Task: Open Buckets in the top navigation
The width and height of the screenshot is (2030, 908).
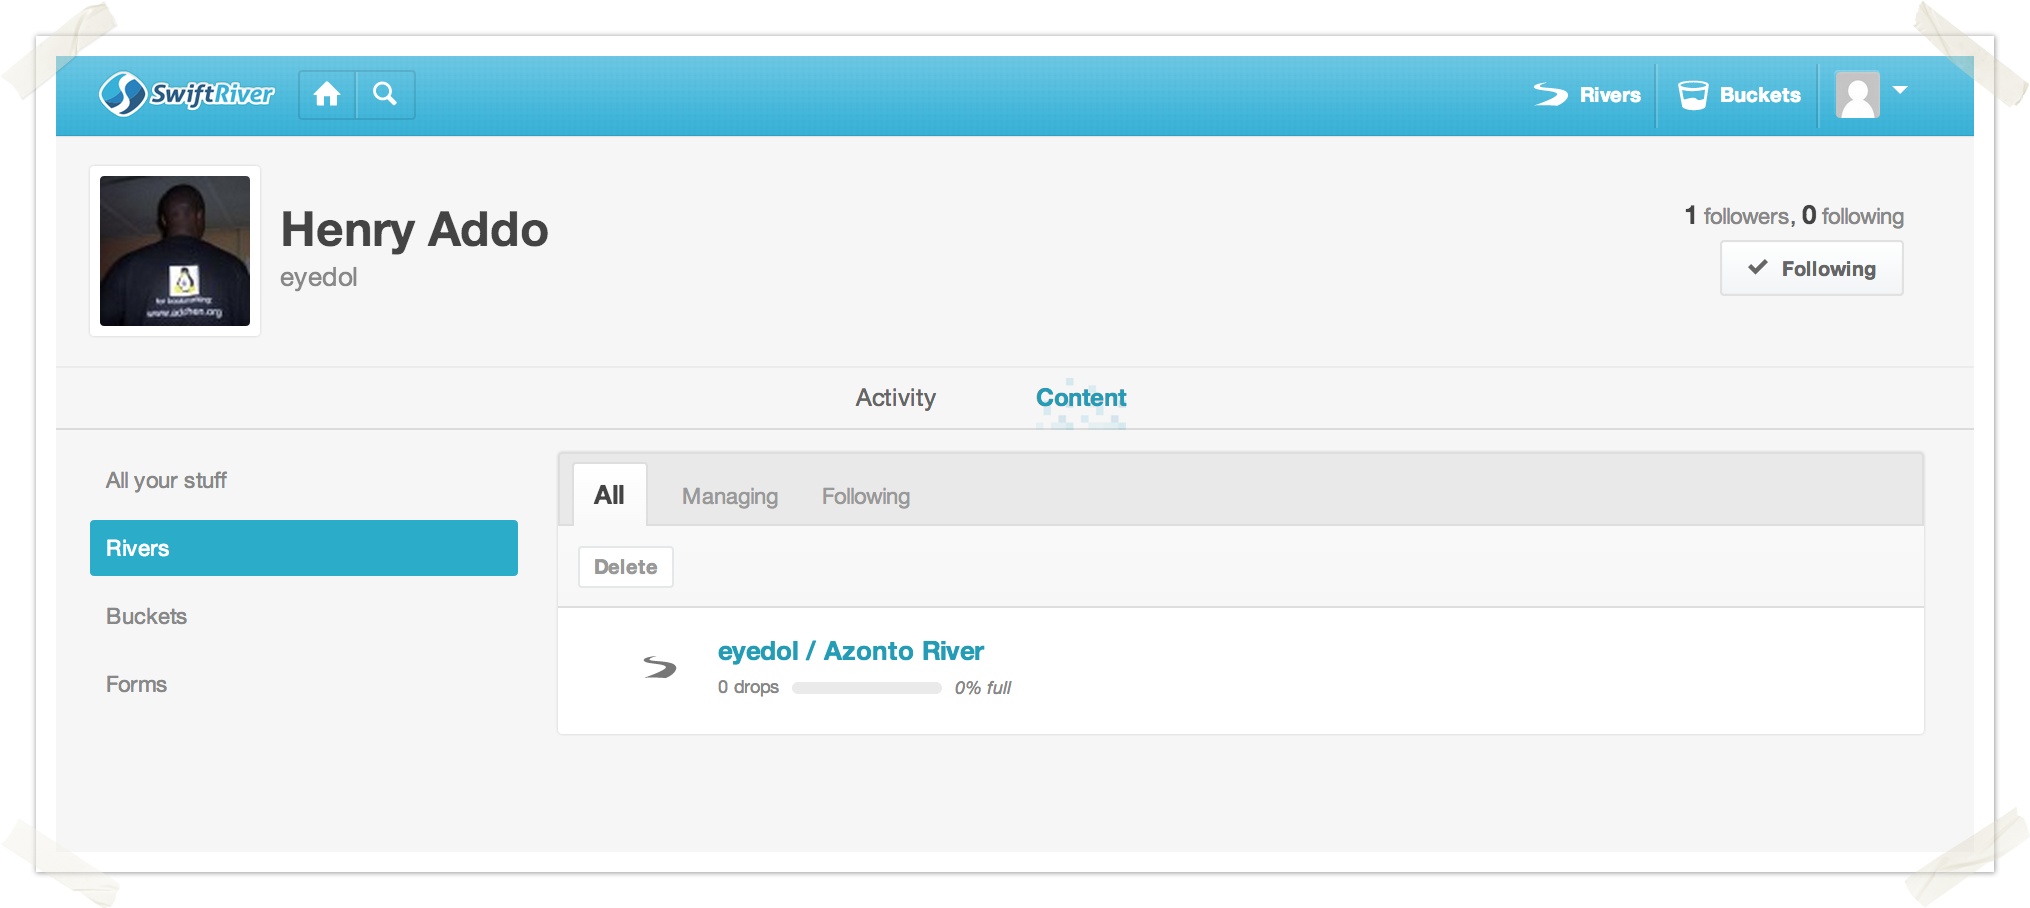Action: click(x=1739, y=95)
